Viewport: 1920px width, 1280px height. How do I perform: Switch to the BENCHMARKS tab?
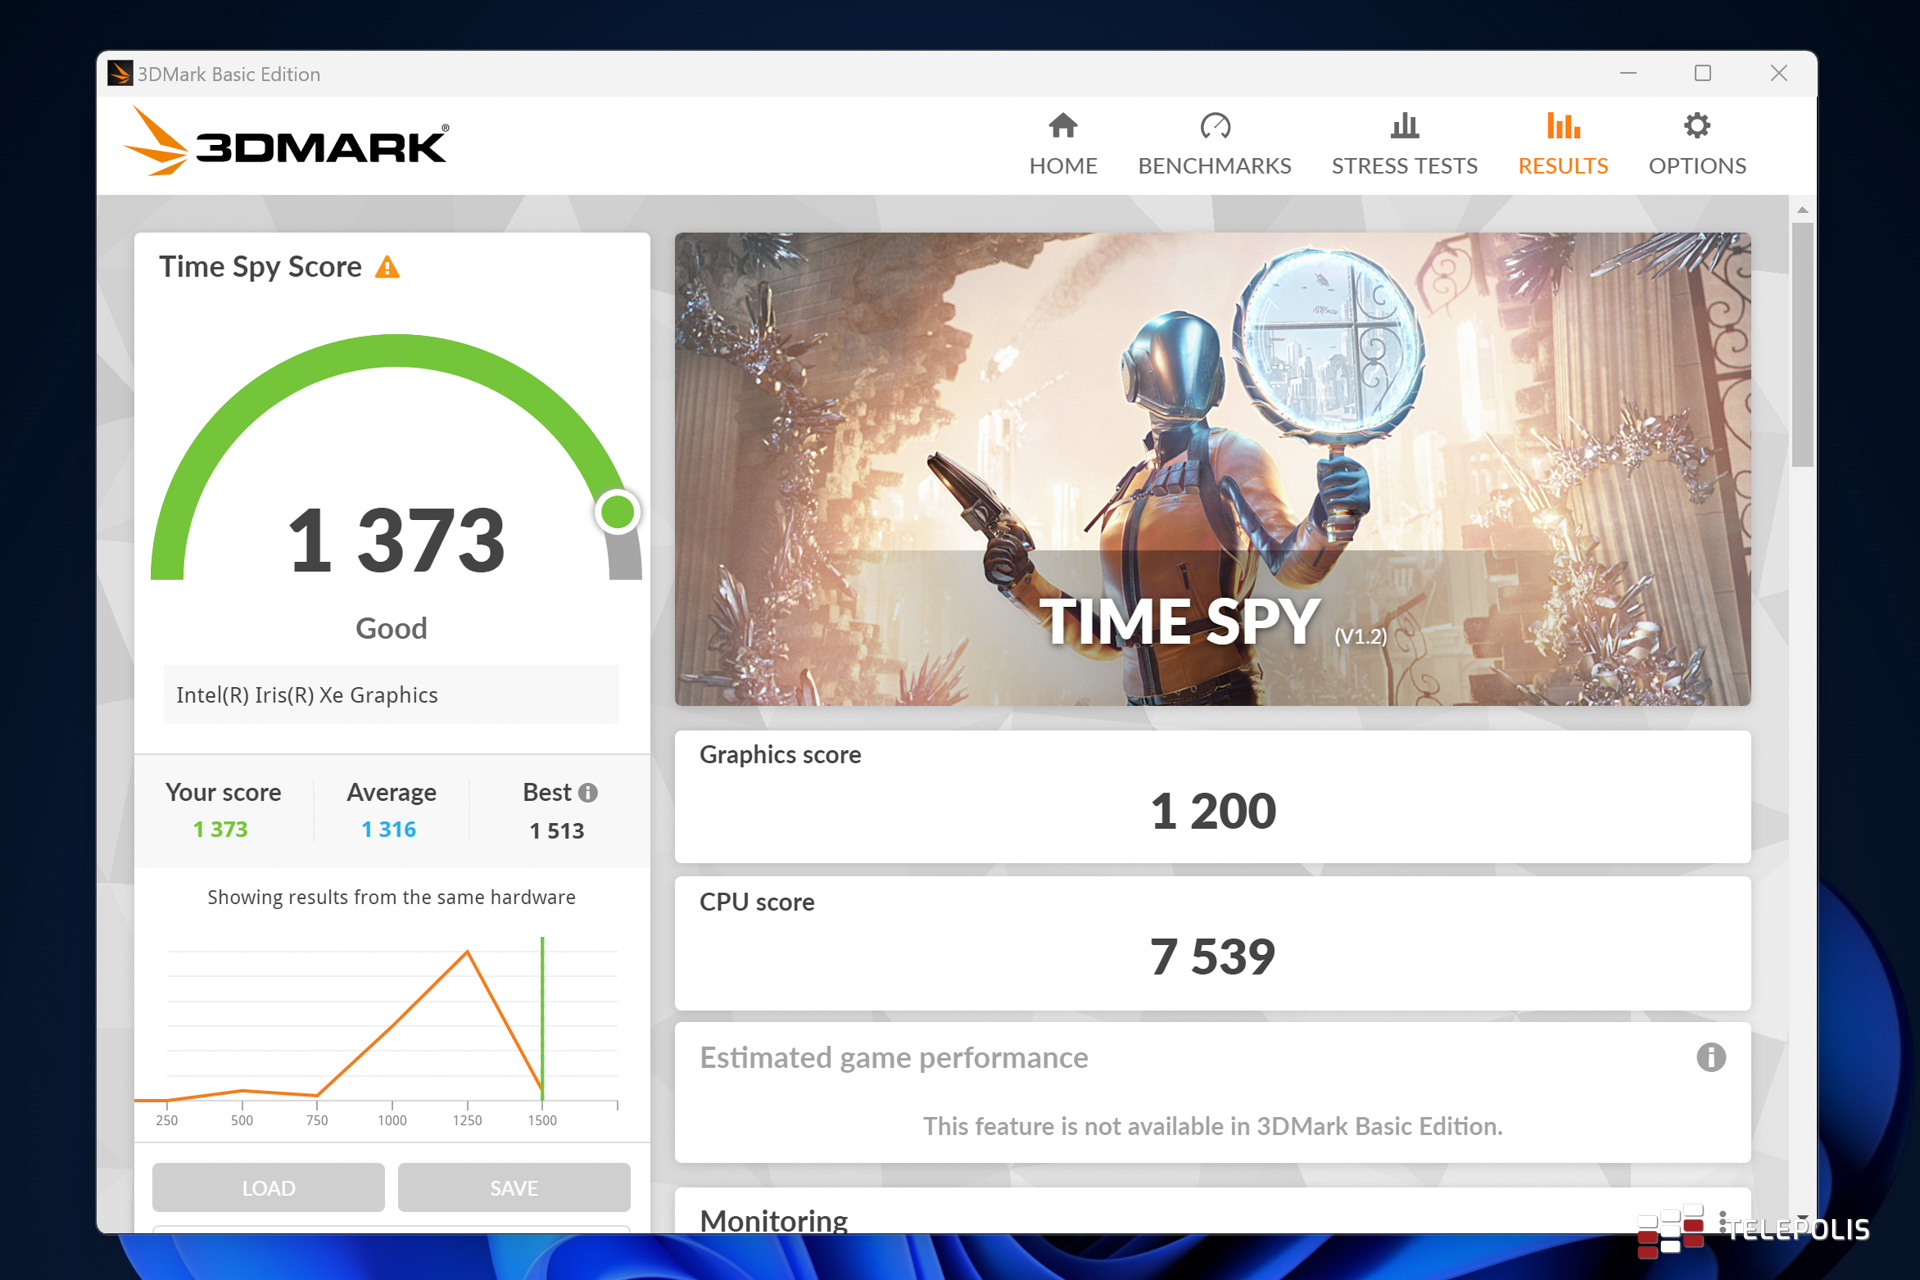coord(1214,166)
